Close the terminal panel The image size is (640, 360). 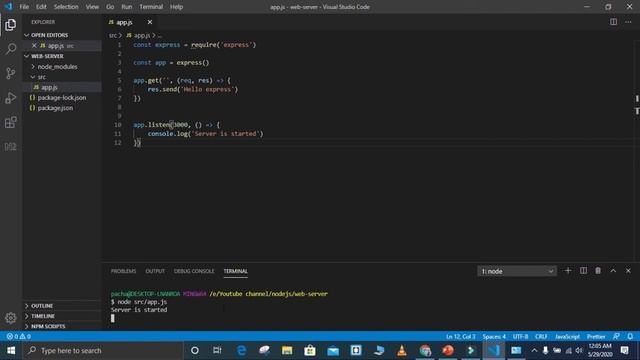point(628,271)
